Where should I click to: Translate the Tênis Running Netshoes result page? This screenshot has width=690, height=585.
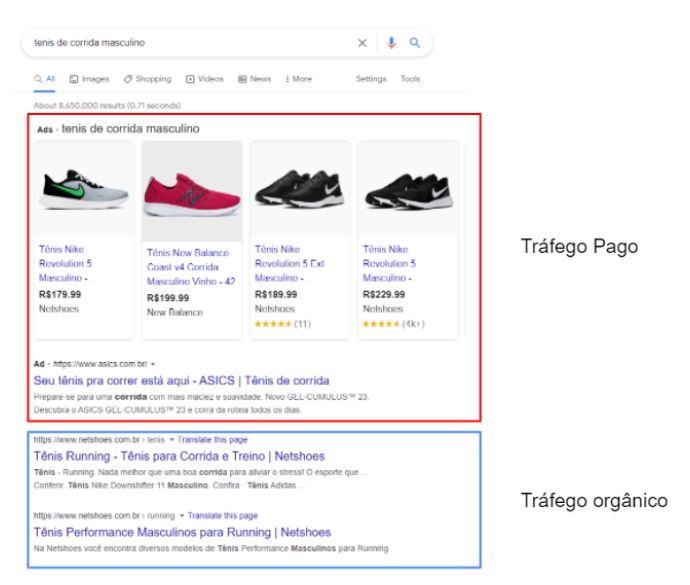[x=213, y=440]
